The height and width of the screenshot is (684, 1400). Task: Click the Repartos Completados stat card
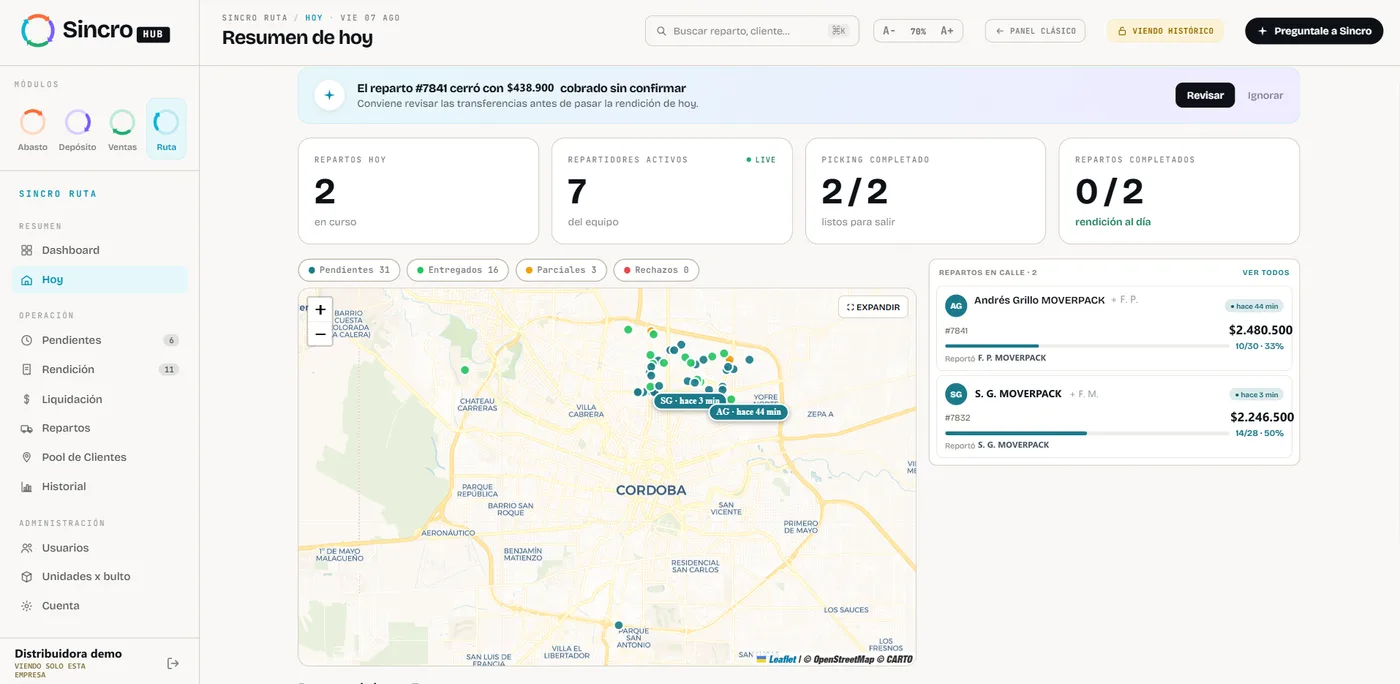pyautogui.click(x=1179, y=191)
